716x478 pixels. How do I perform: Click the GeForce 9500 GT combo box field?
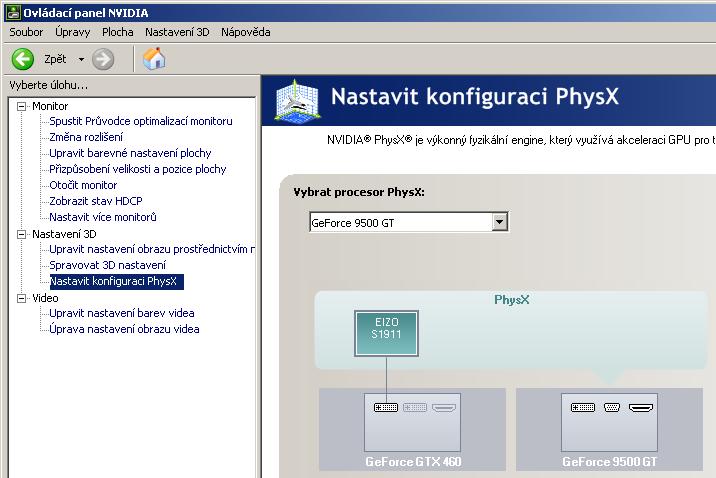(x=409, y=222)
